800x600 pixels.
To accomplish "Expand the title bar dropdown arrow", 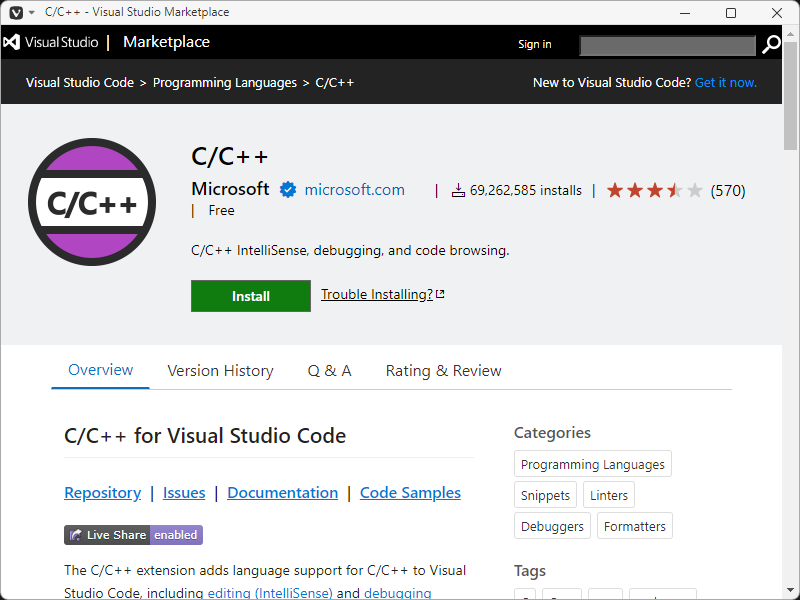I will [x=32, y=12].
